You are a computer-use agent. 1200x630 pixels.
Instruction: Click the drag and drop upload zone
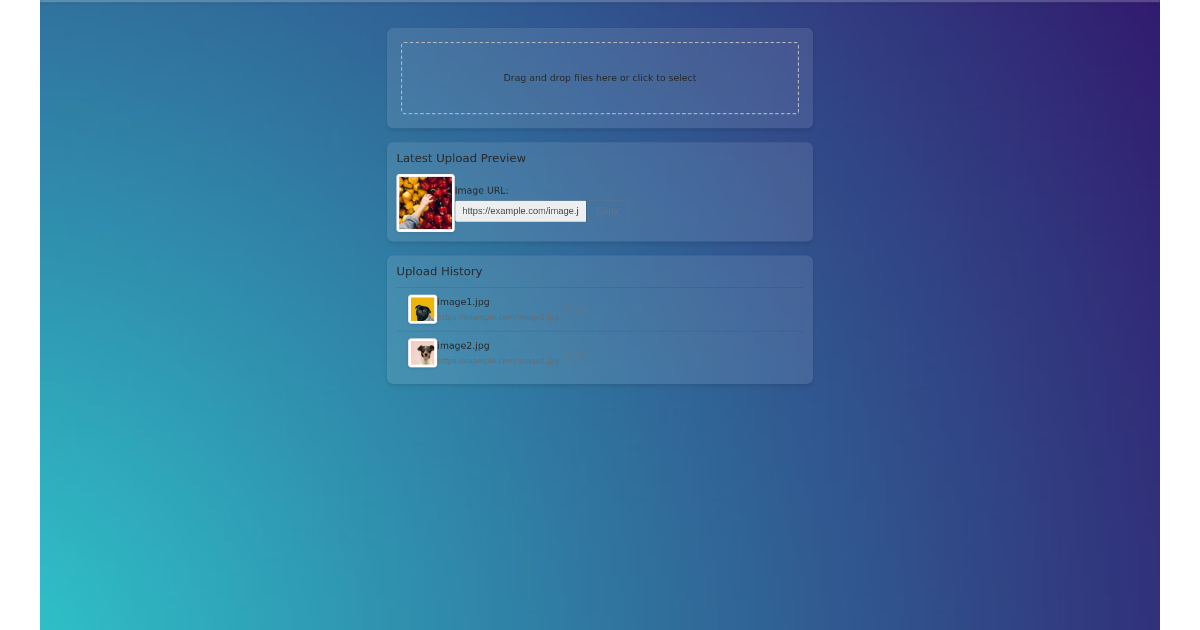coord(600,78)
